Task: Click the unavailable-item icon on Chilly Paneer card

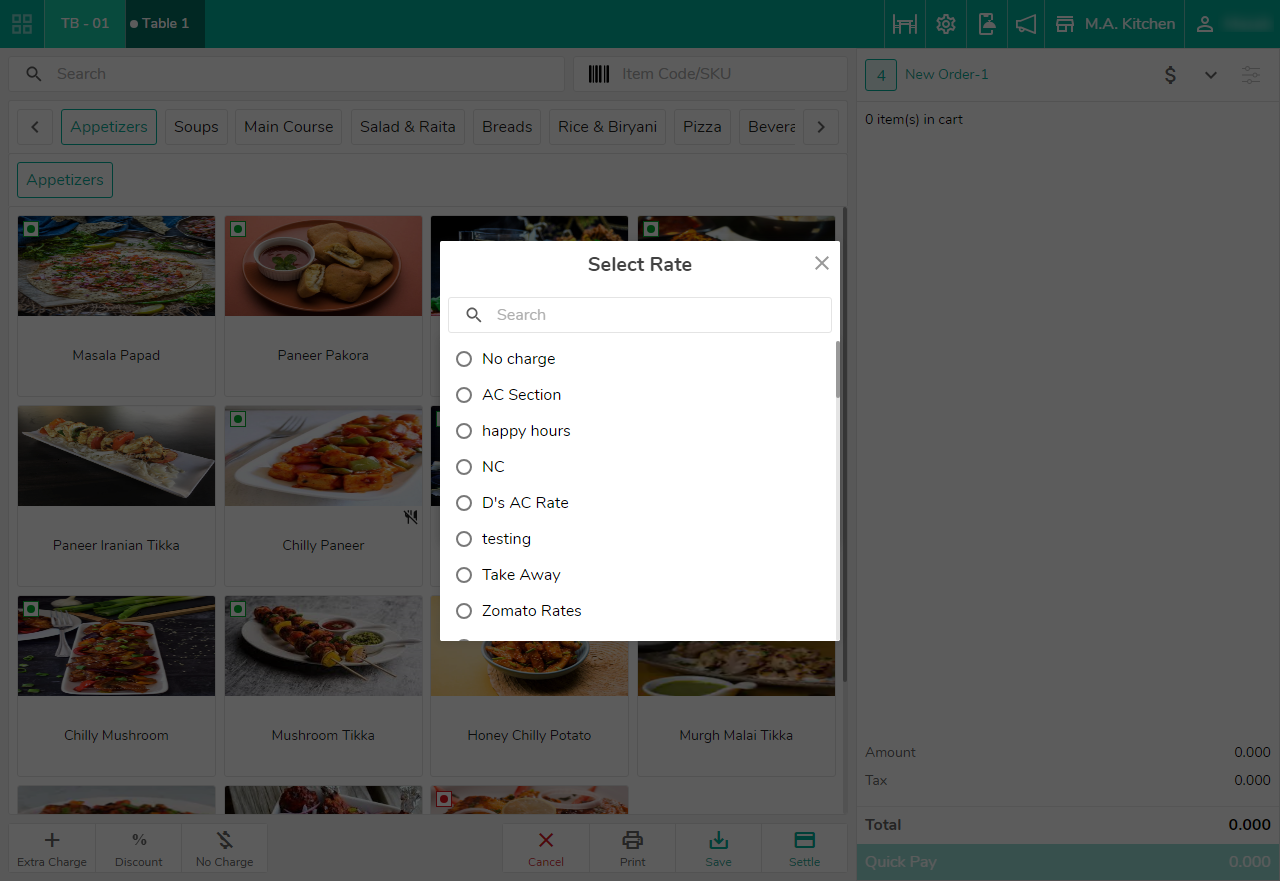Action: 411,517
